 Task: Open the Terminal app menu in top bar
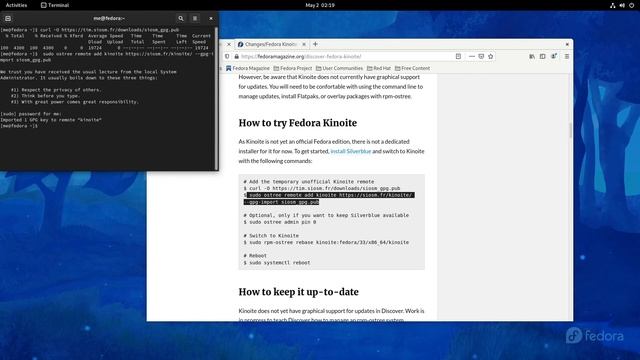(55, 5)
